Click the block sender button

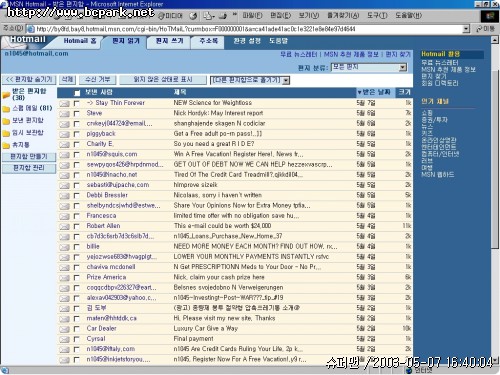(x=98, y=80)
